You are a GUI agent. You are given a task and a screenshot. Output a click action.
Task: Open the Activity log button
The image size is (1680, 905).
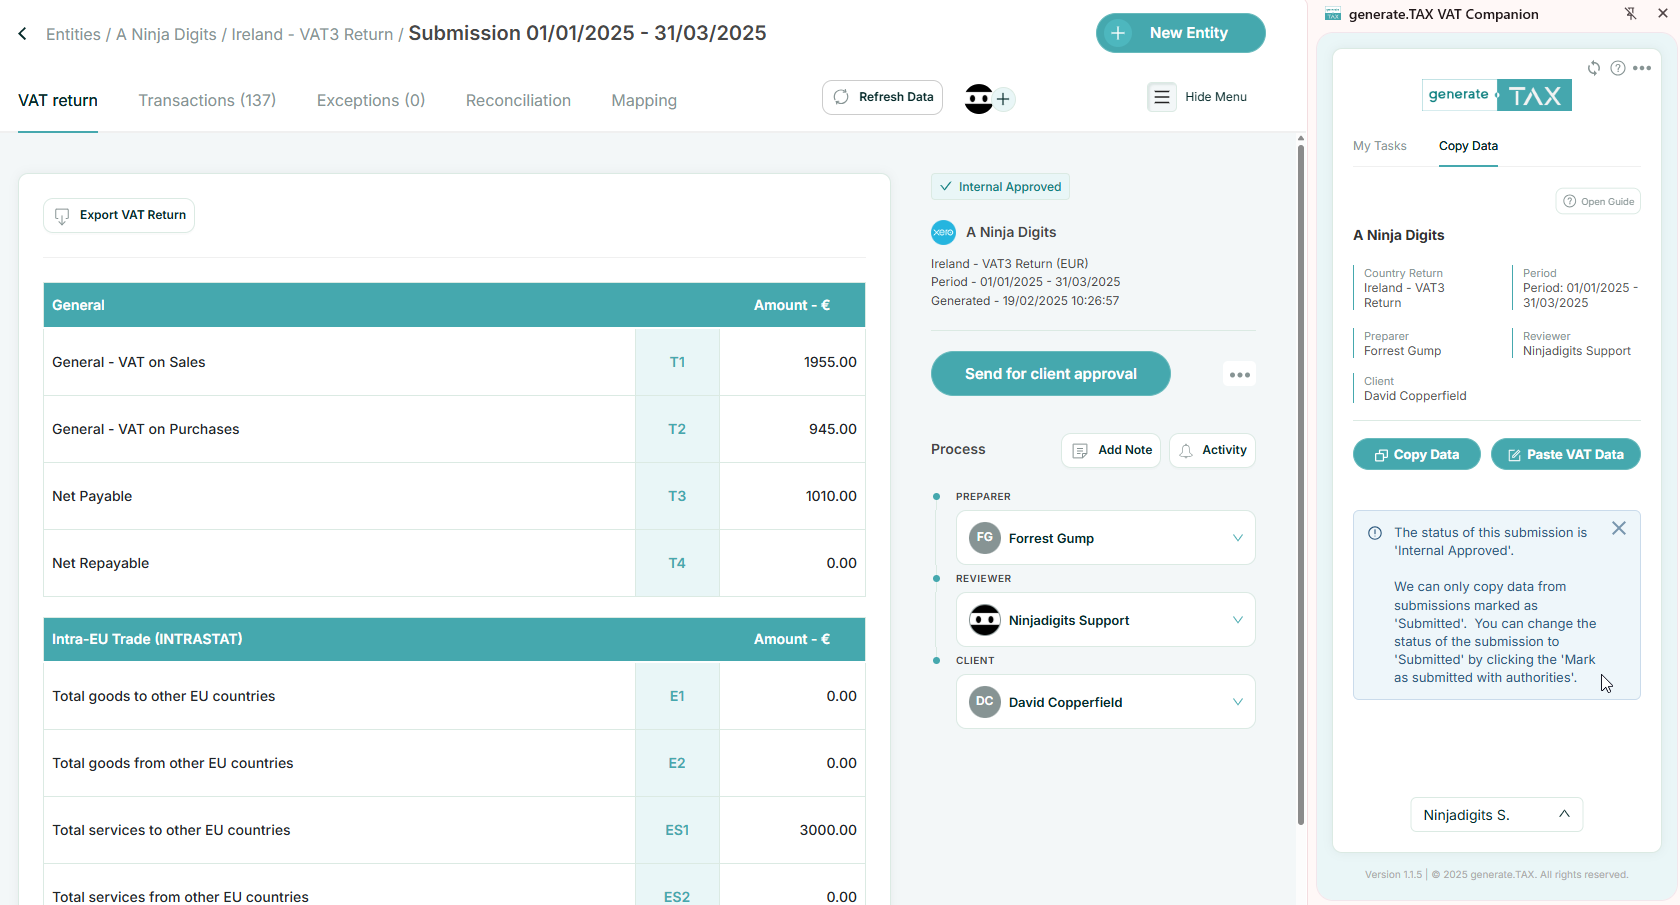coord(1212,450)
